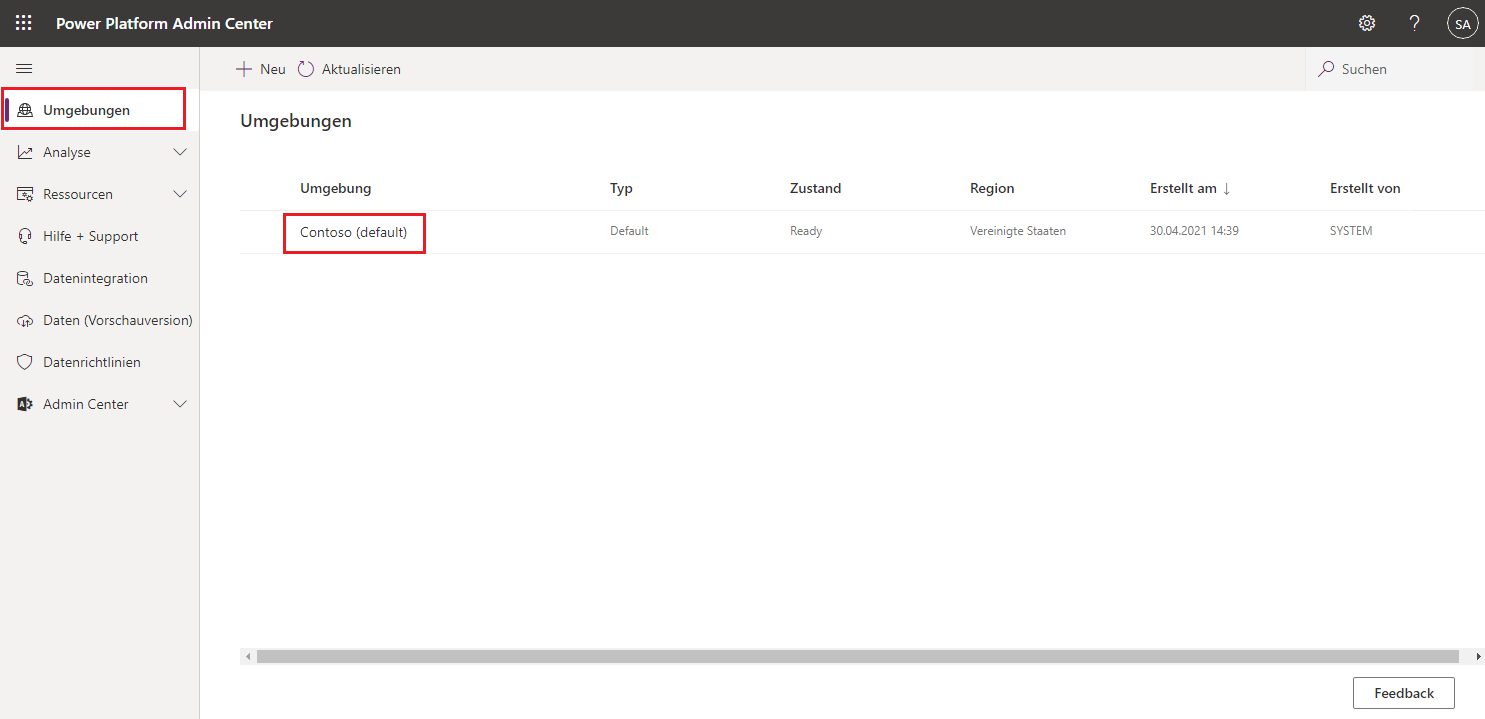Click the Datenrichtlinien shield icon
Viewport: 1485px width, 719px height.
point(25,362)
